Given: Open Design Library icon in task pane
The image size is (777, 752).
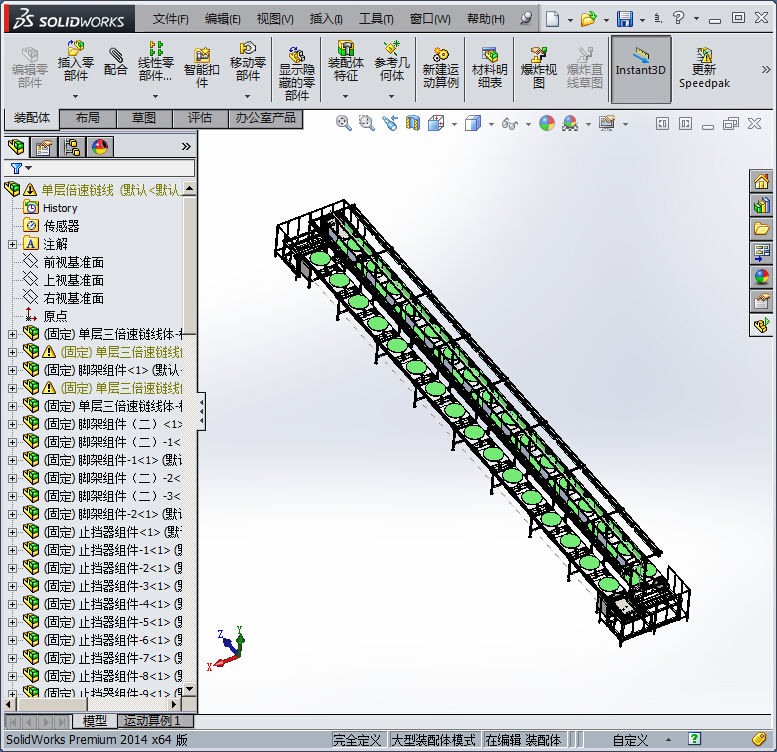Looking at the screenshot, I should pos(761,205).
